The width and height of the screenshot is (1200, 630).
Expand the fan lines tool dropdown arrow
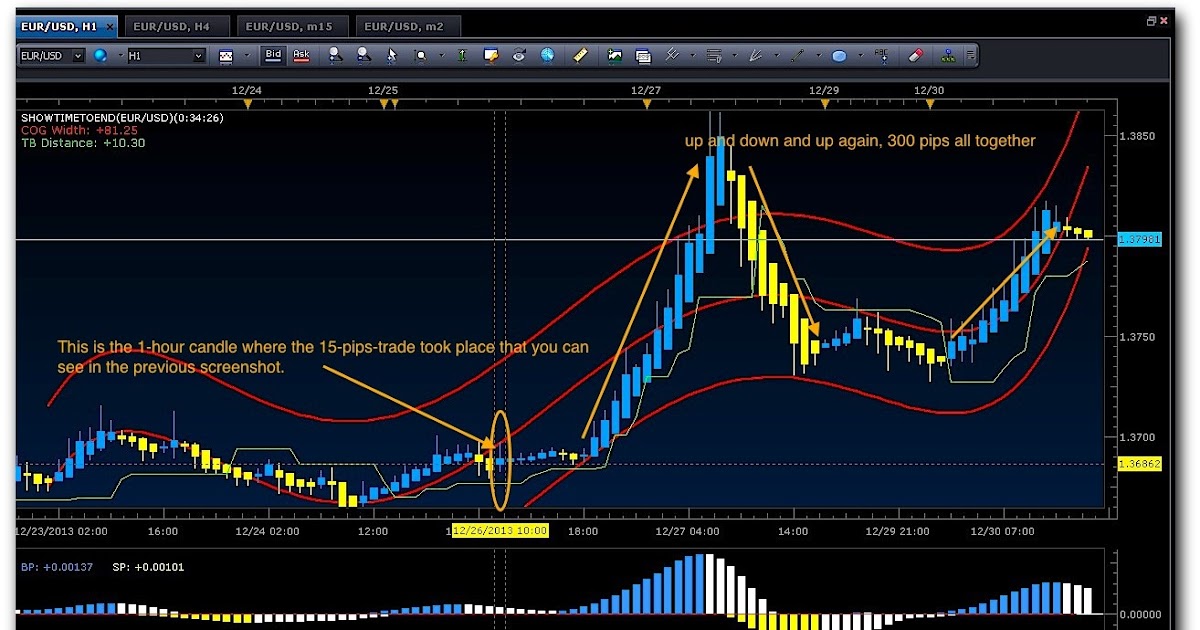(x=777, y=56)
